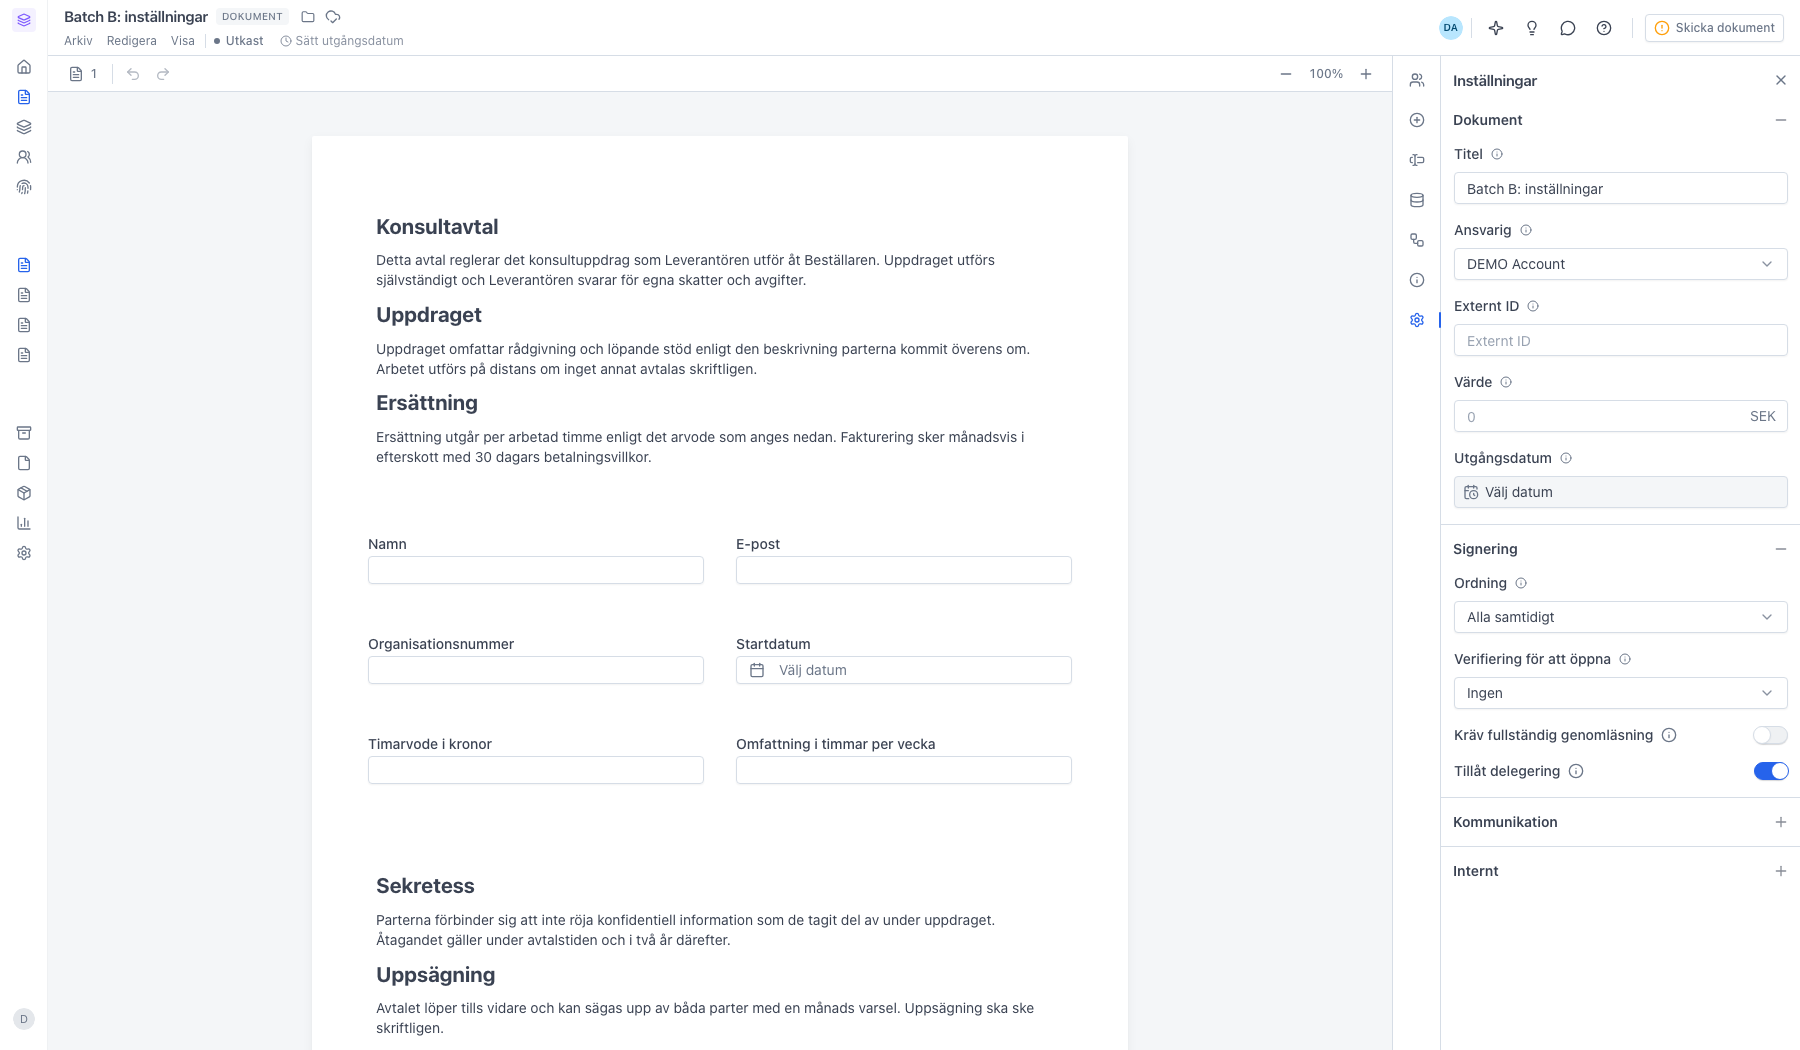
Task: Undo the last action
Action: click(x=133, y=74)
